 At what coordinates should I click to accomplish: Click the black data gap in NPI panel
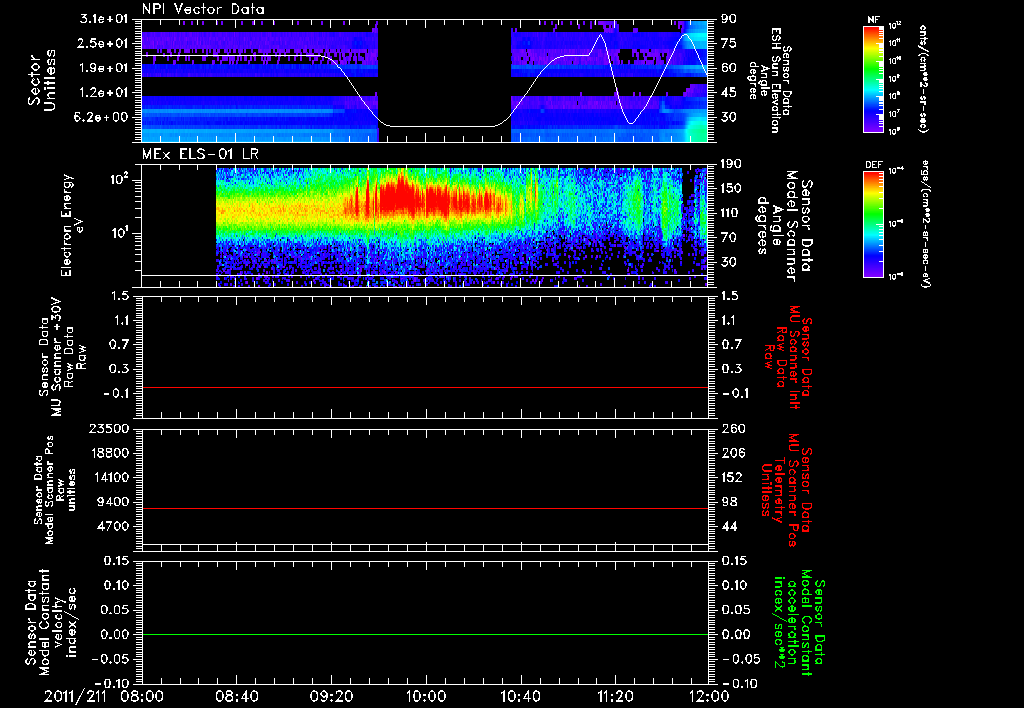point(444,80)
